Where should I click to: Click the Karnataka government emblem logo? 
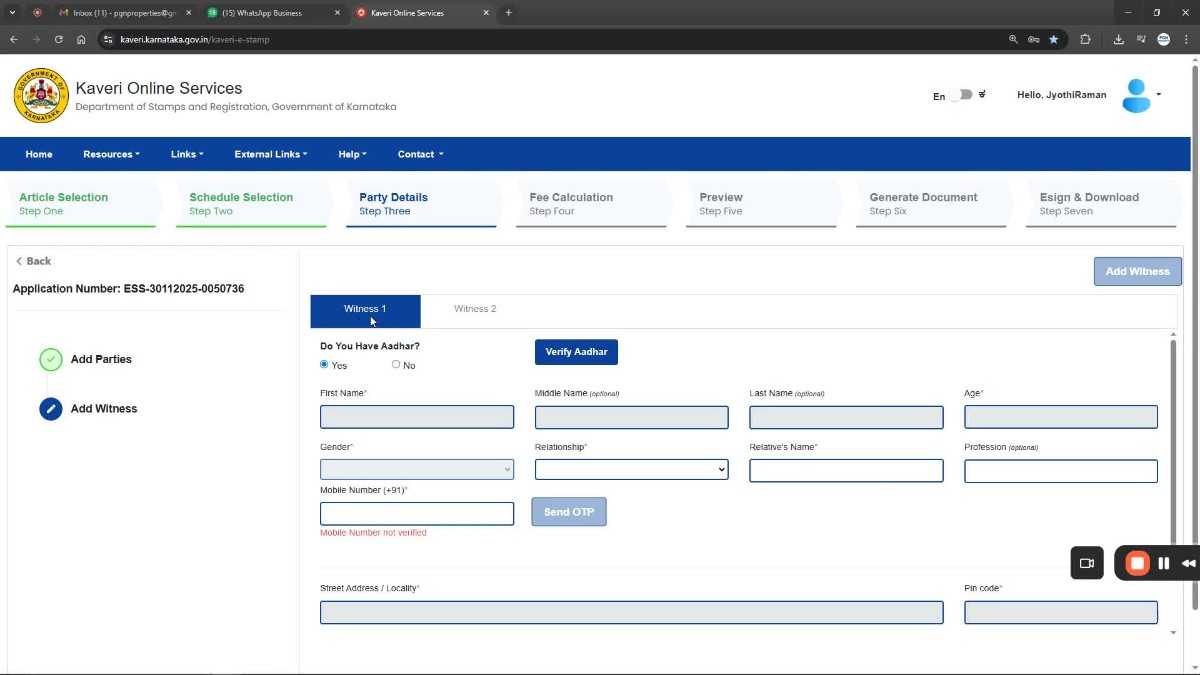tap(41, 95)
